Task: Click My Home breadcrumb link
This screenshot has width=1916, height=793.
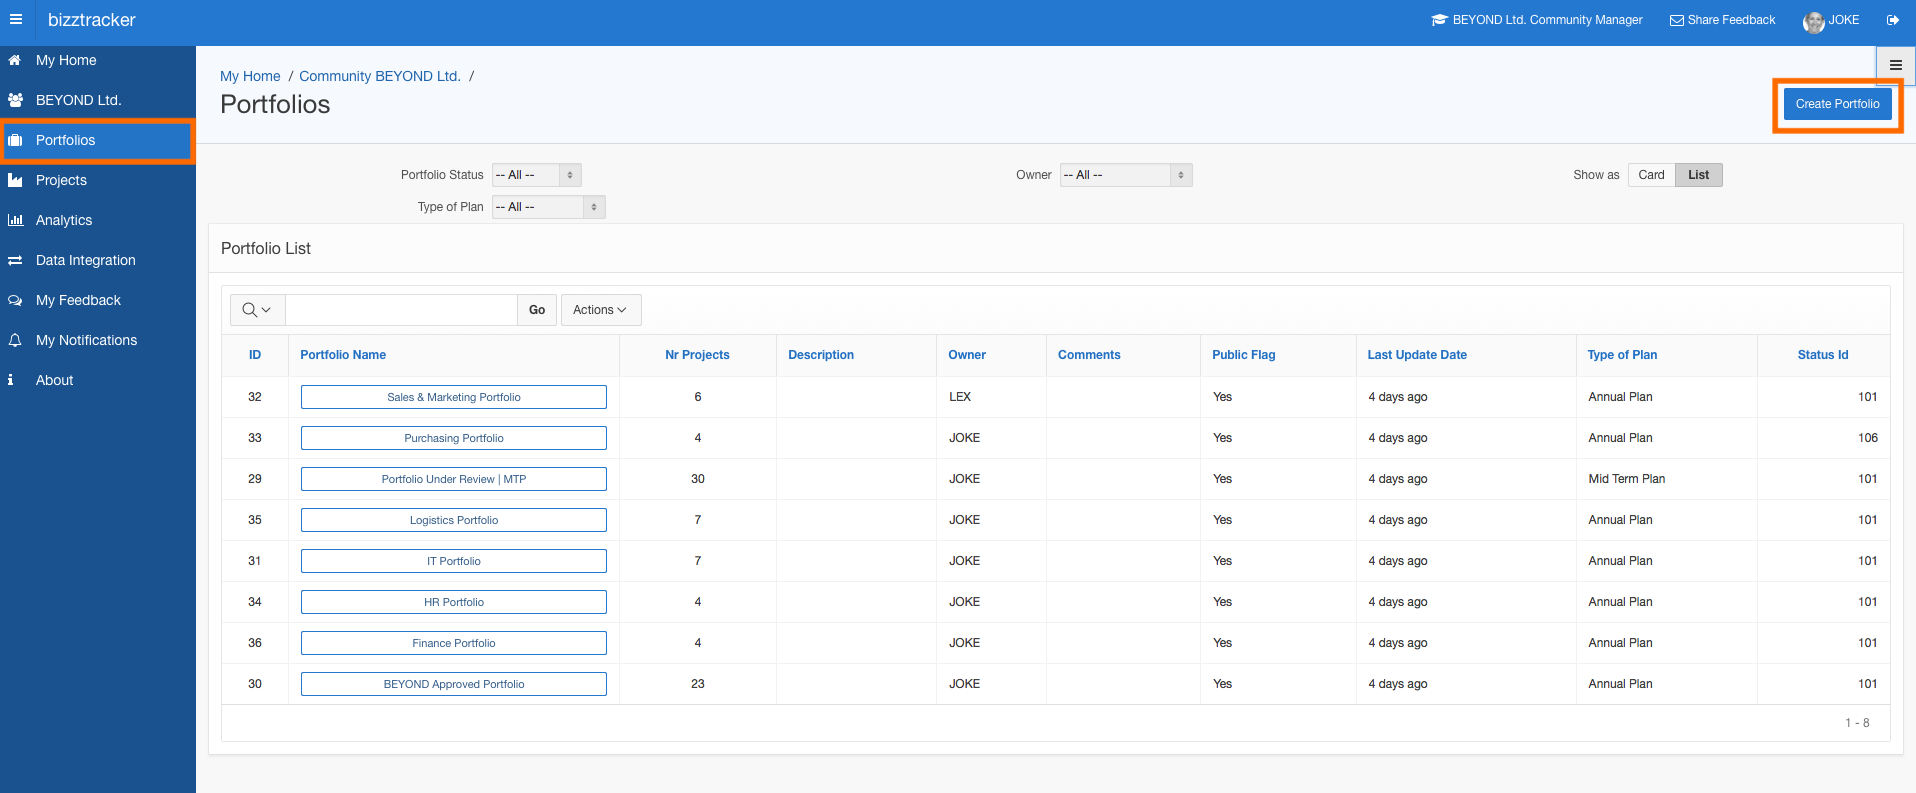Action: click(250, 76)
